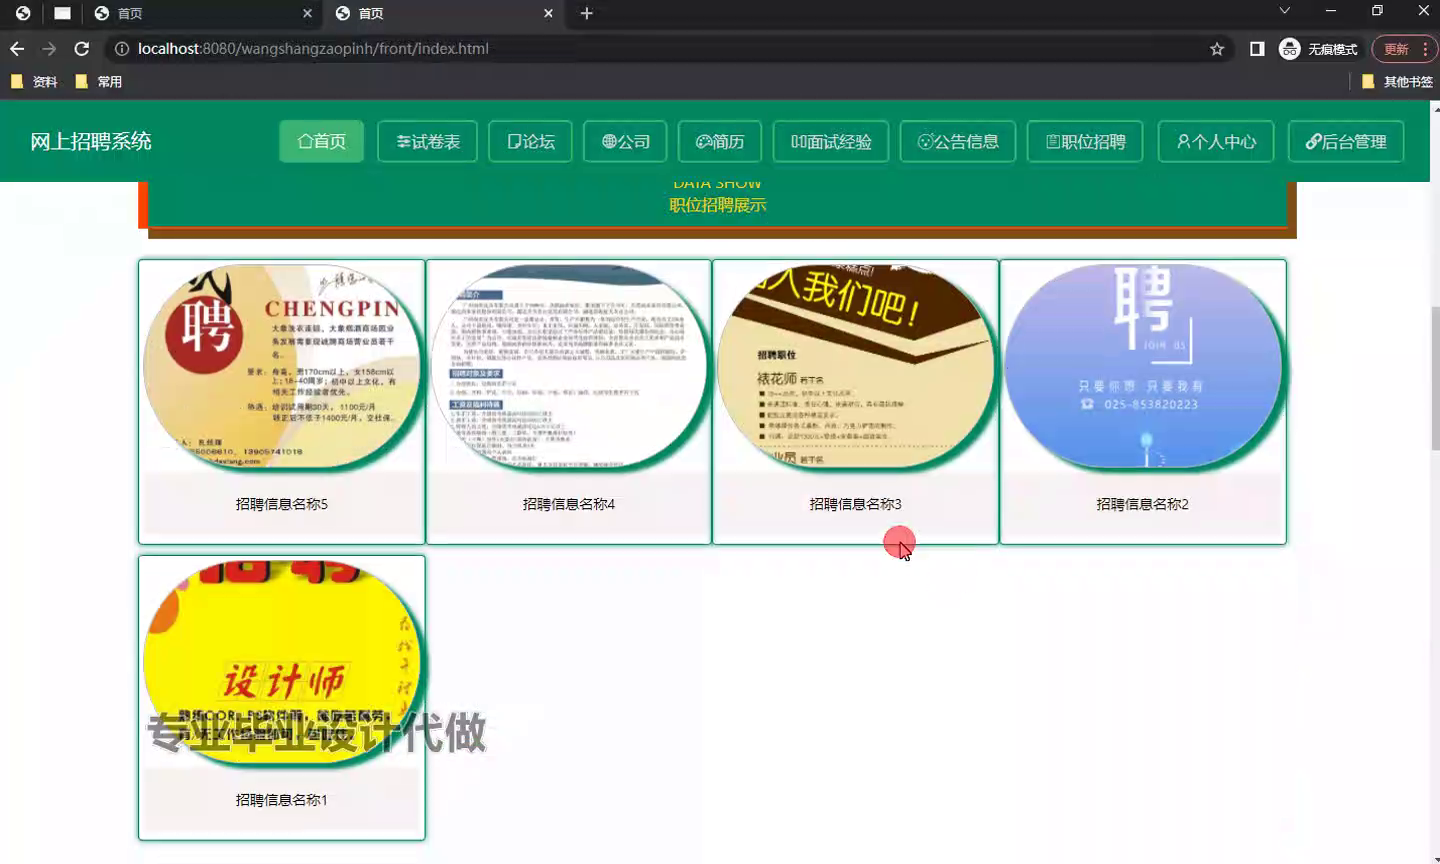Click the browser forward arrow
The height and width of the screenshot is (864, 1440).
(49, 49)
